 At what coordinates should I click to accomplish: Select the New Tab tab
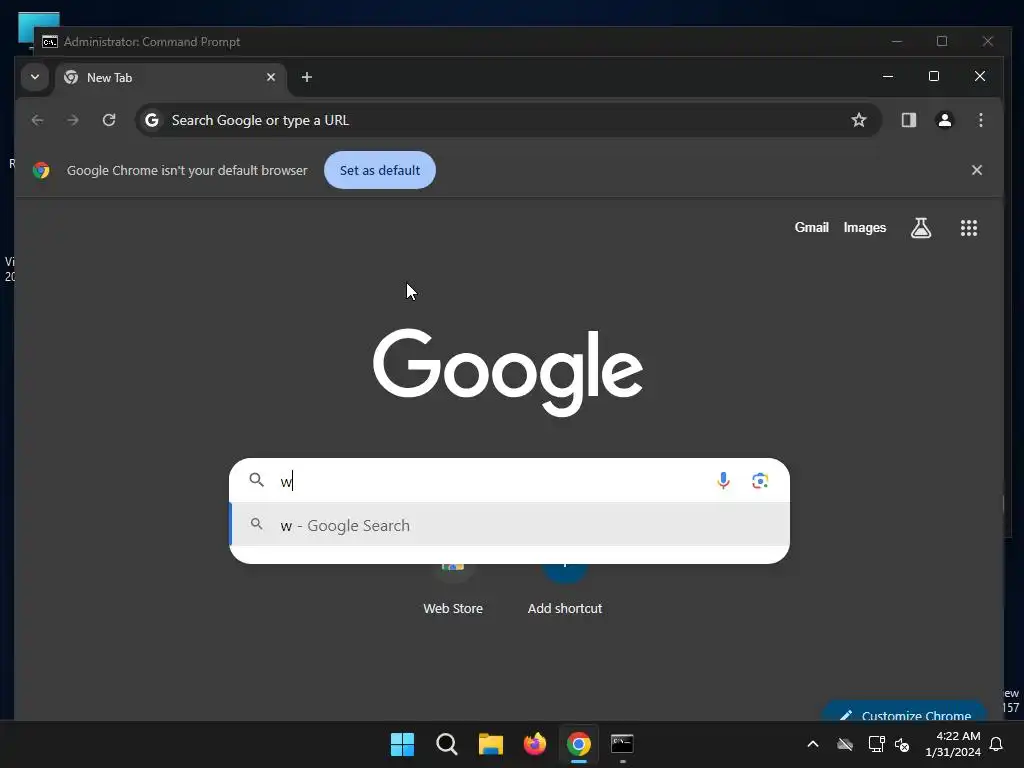coord(171,78)
